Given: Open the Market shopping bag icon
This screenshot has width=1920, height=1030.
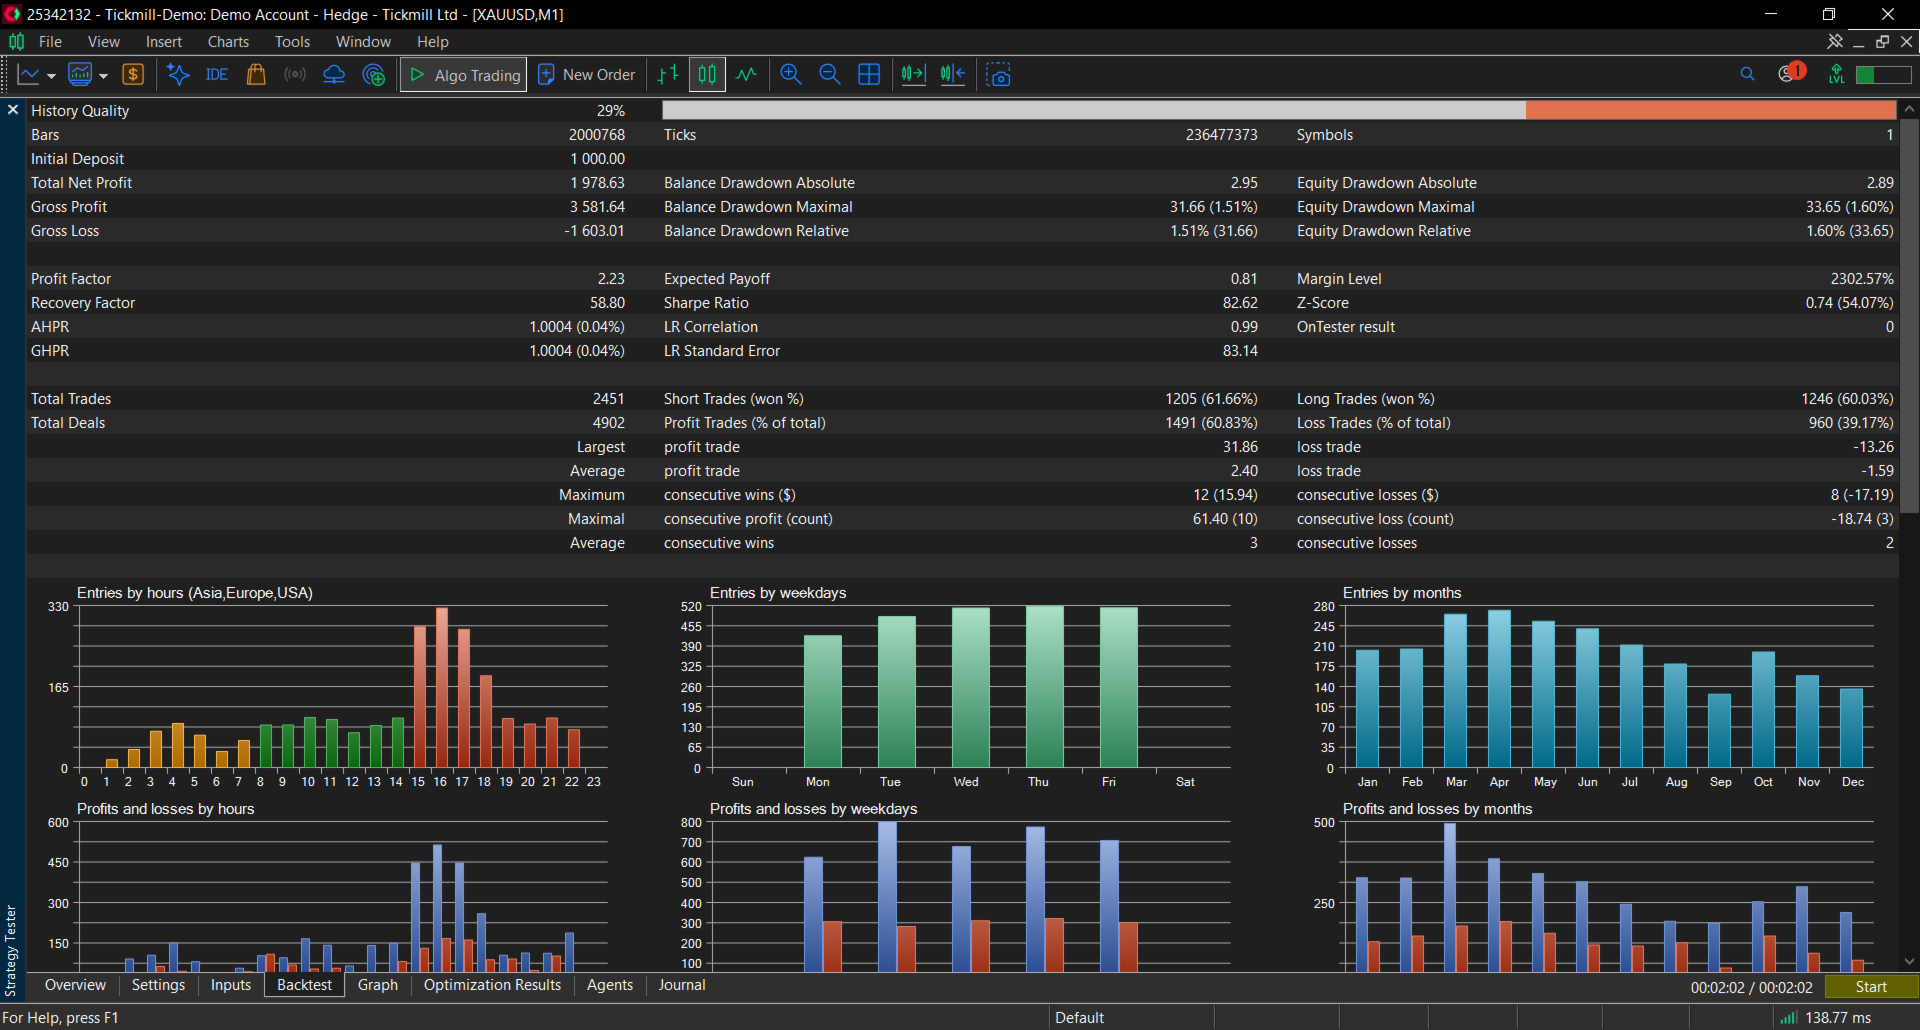Looking at the screenshot, I should tap(256, 75).
